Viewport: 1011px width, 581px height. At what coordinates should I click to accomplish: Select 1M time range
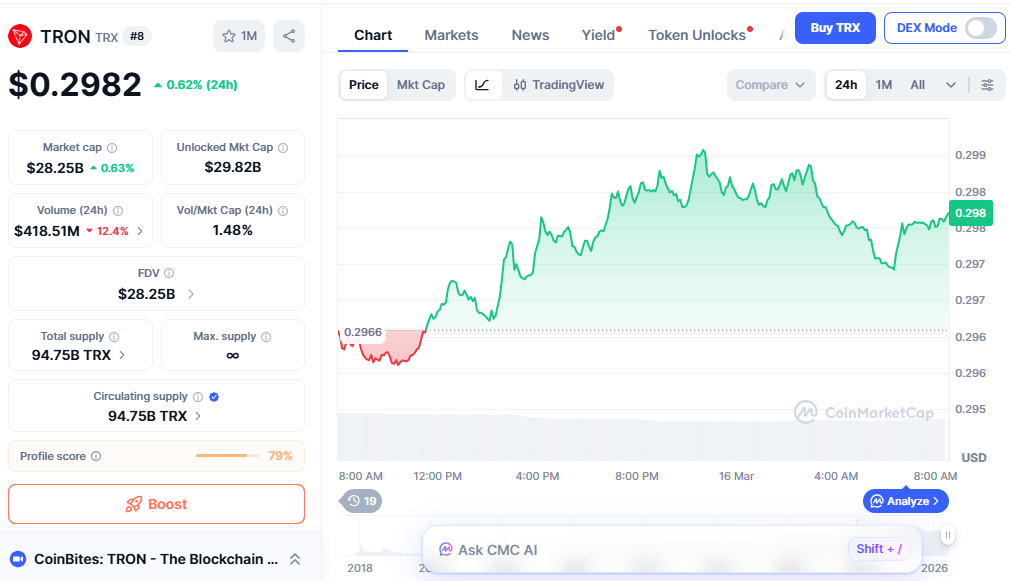click(x=884, y=85)
